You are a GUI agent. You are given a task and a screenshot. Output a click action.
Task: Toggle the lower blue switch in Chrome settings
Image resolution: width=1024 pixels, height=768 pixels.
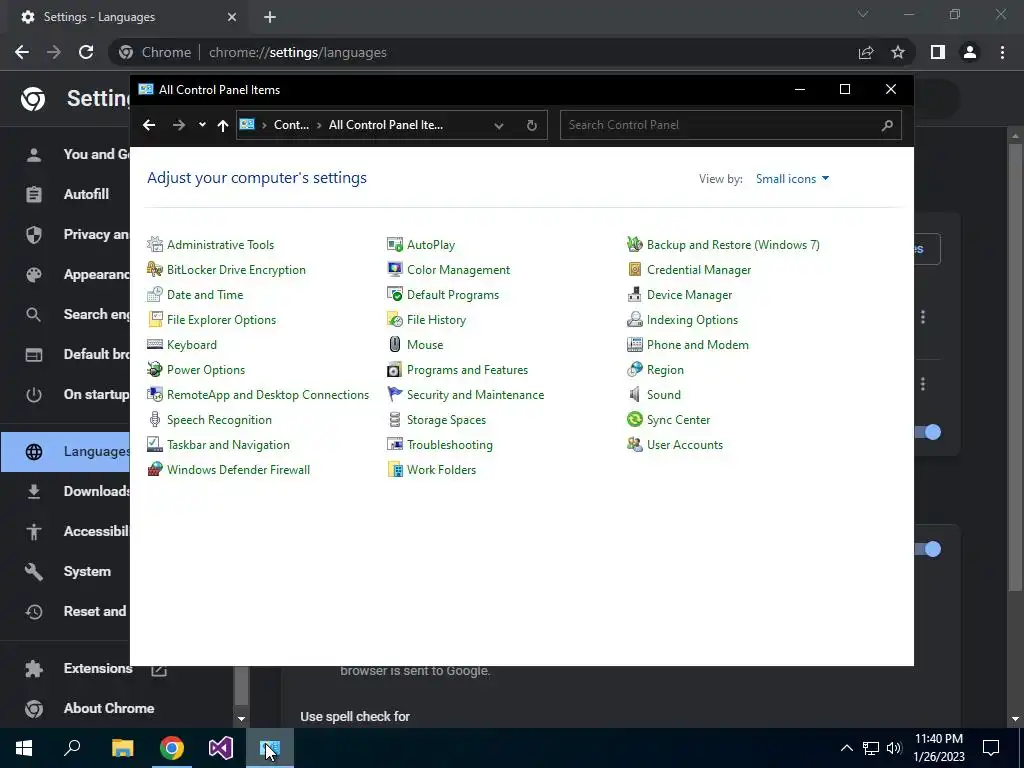(x=928, y=549)
